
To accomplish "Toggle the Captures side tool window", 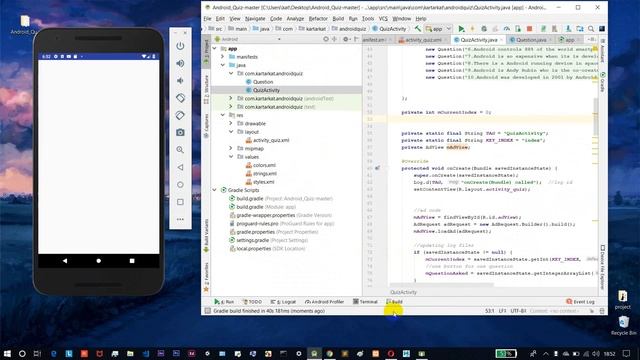I will (206, 126).
